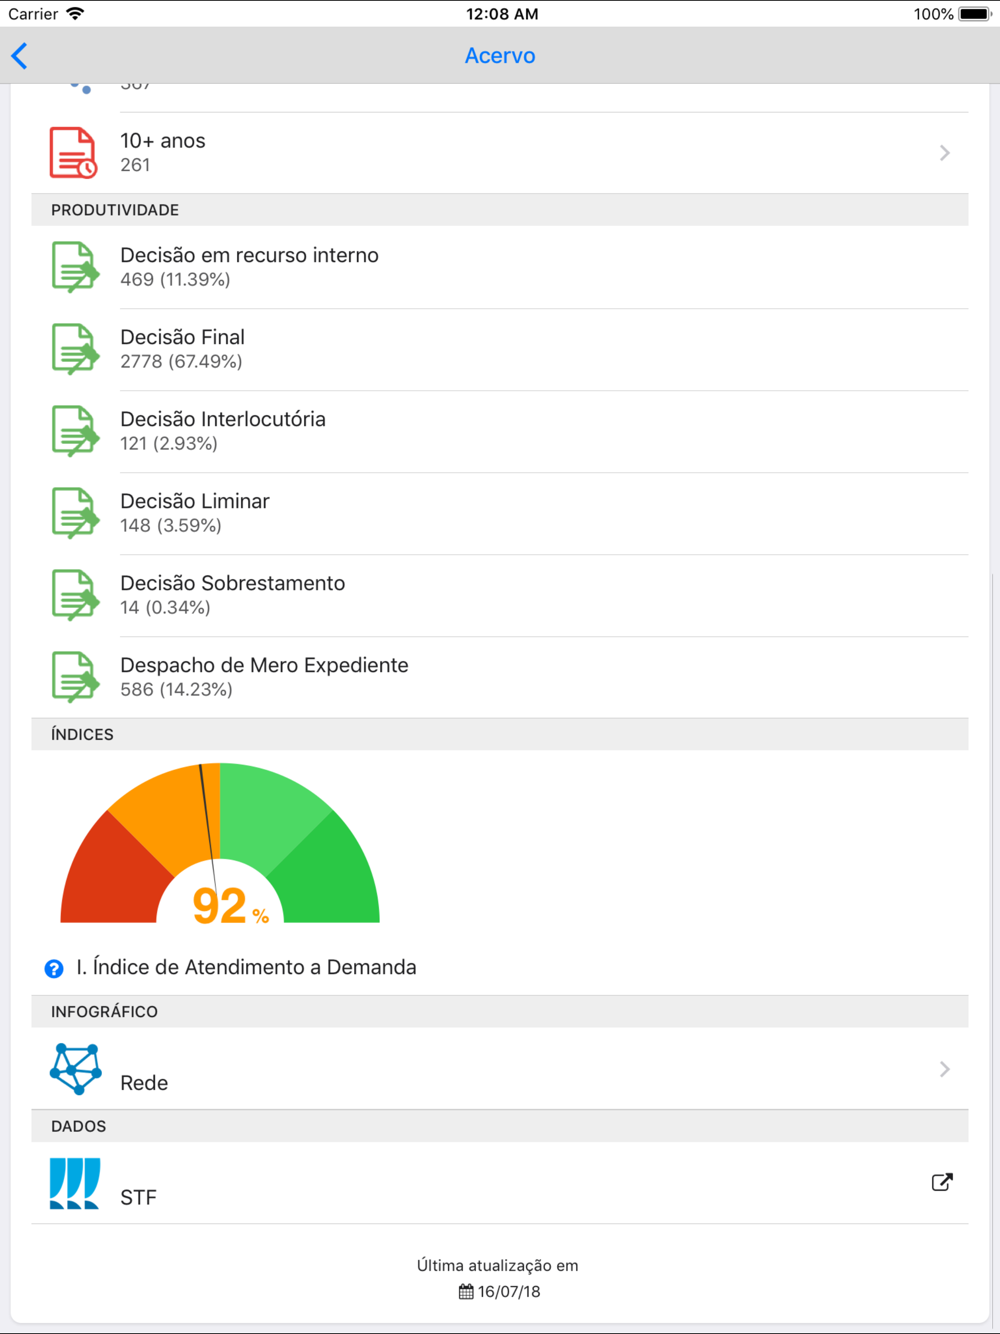Screen dimensions: 1000x1334
Task: Tap the Decisão em recurso interno document icon
Action: pos(76,267)
